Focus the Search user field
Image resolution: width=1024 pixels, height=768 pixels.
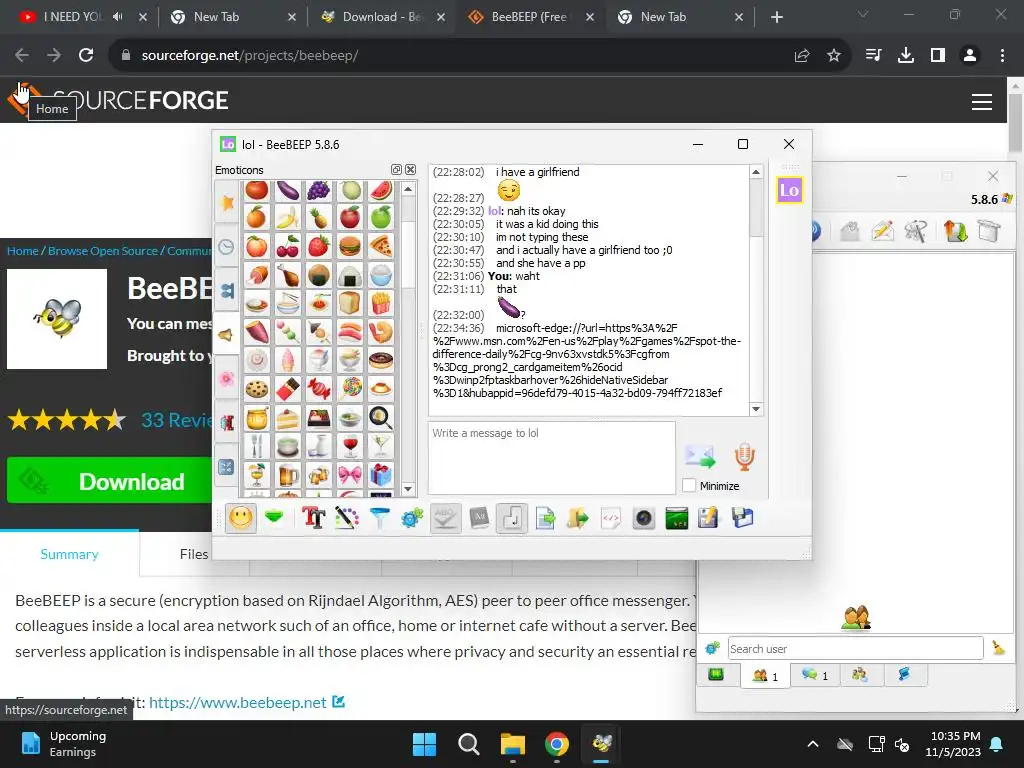point(855,648)
